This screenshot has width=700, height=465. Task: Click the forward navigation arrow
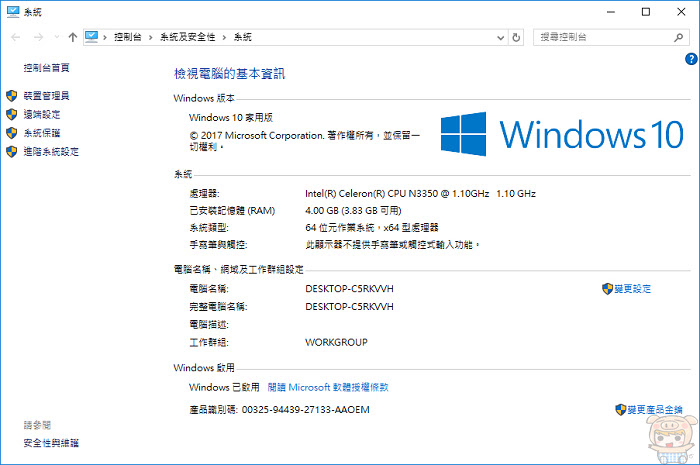38,37
